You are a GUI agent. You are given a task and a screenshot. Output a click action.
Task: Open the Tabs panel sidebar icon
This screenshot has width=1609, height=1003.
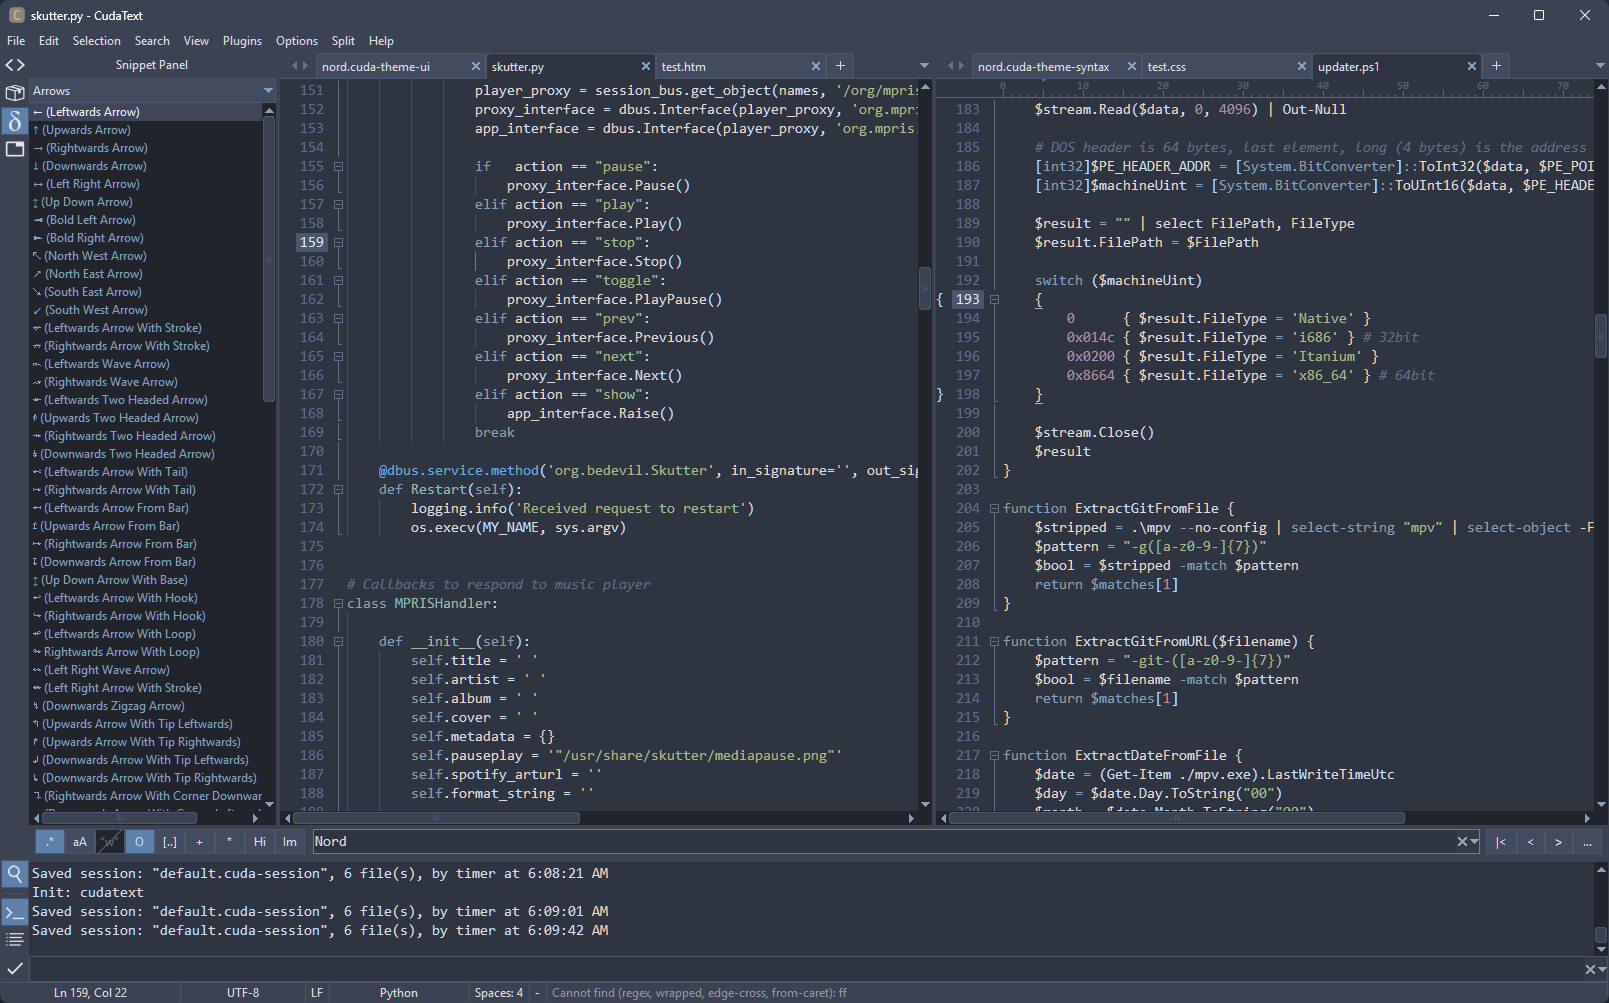pos(15,149)
